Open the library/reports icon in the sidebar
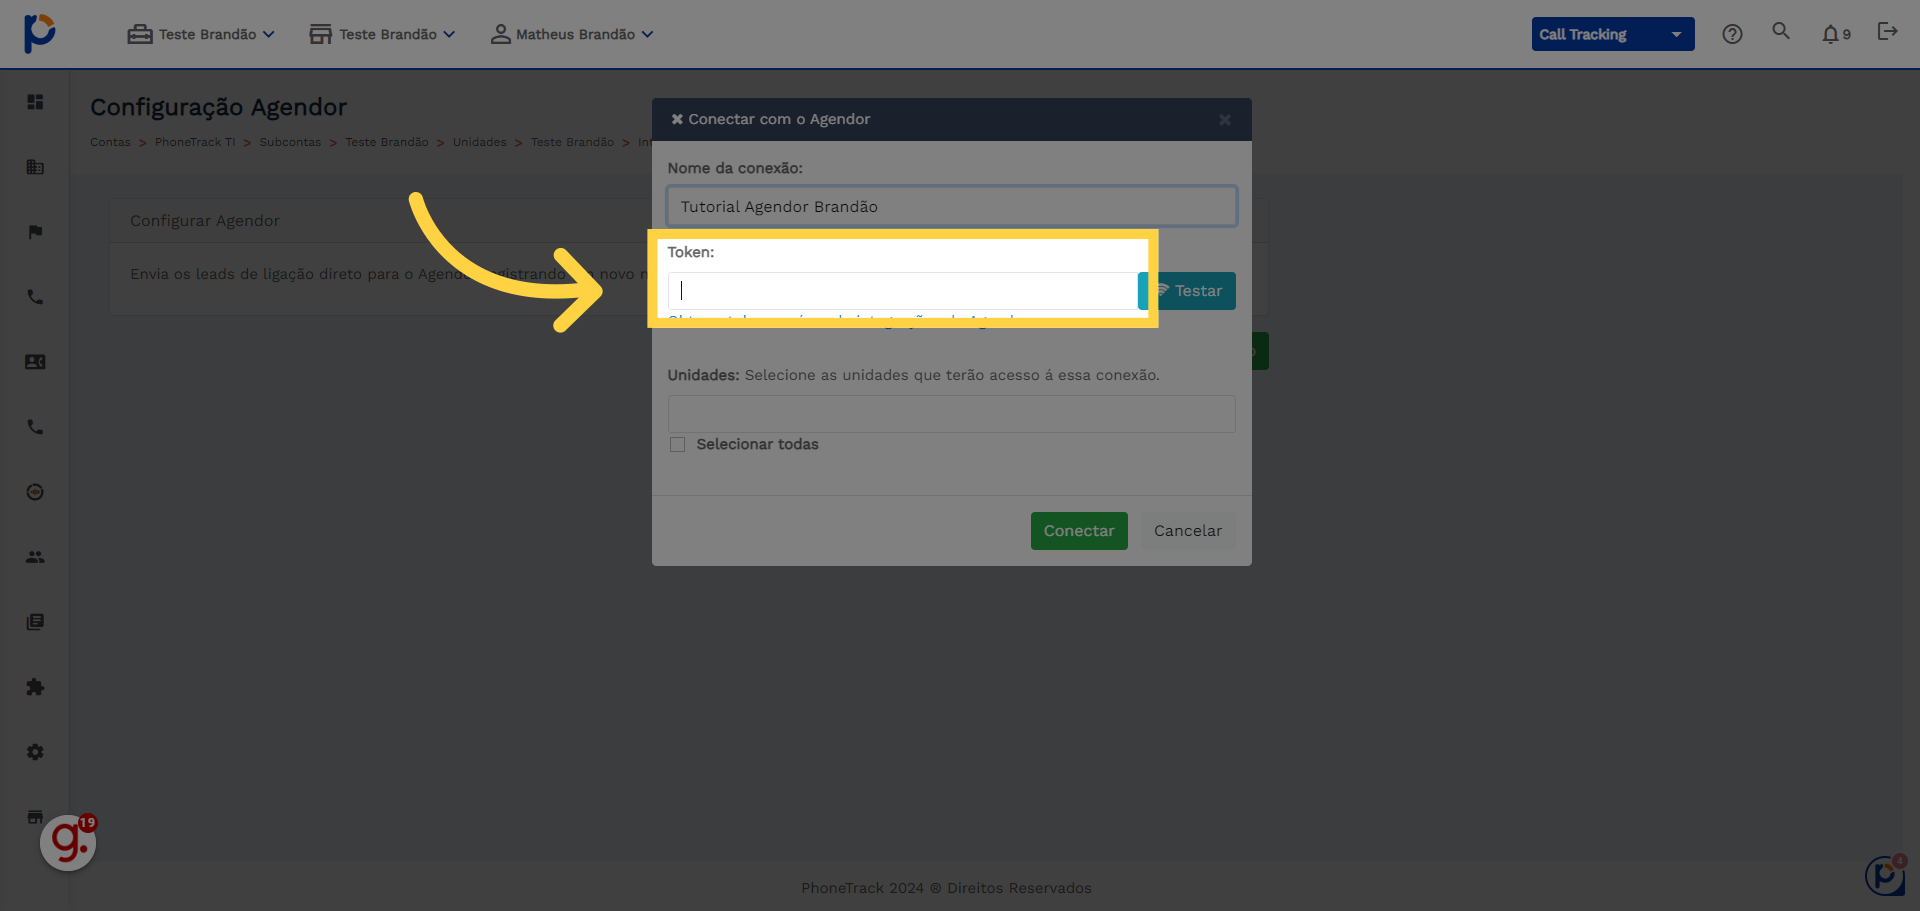The width and height of the screenshot is (1920, 911). [35, 622]
